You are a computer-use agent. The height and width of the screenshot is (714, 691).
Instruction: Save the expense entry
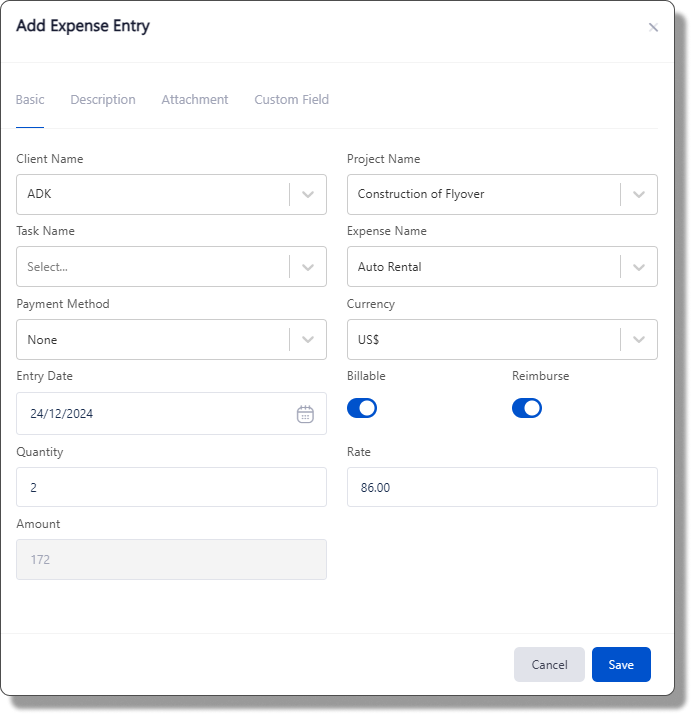pyautogui.click(x=621, y=664)
